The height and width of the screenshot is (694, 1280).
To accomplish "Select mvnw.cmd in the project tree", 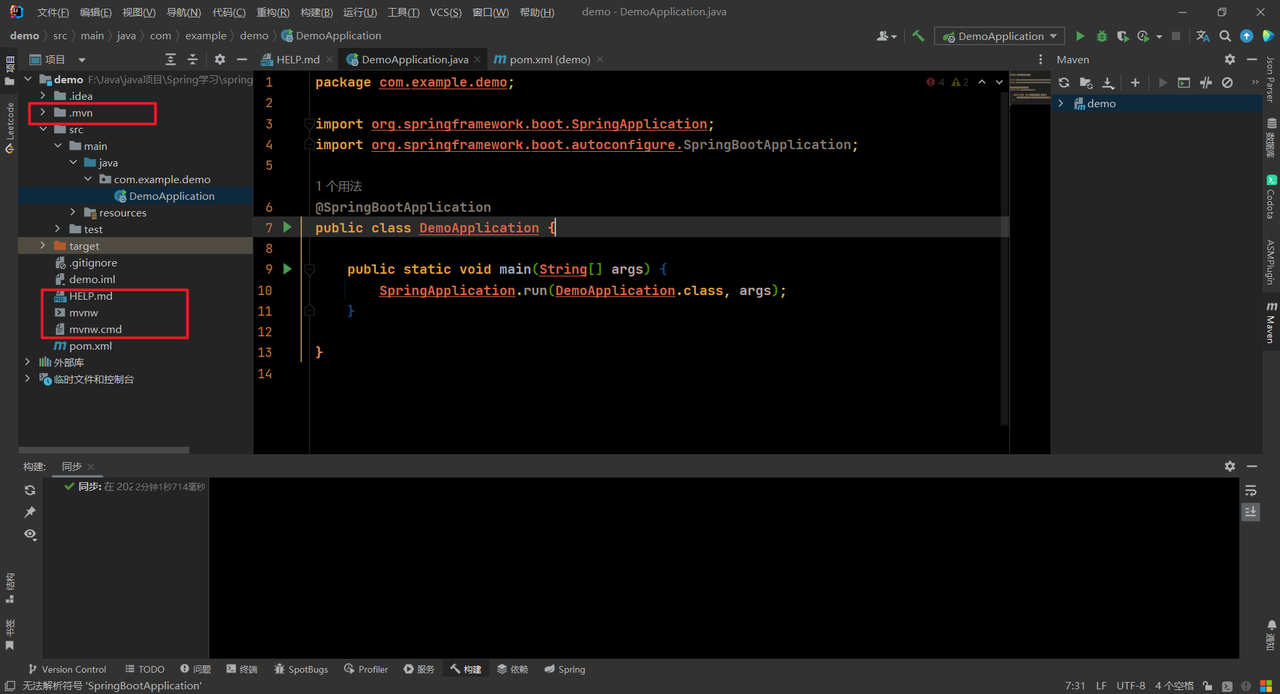I will click(x=95, y=329).
